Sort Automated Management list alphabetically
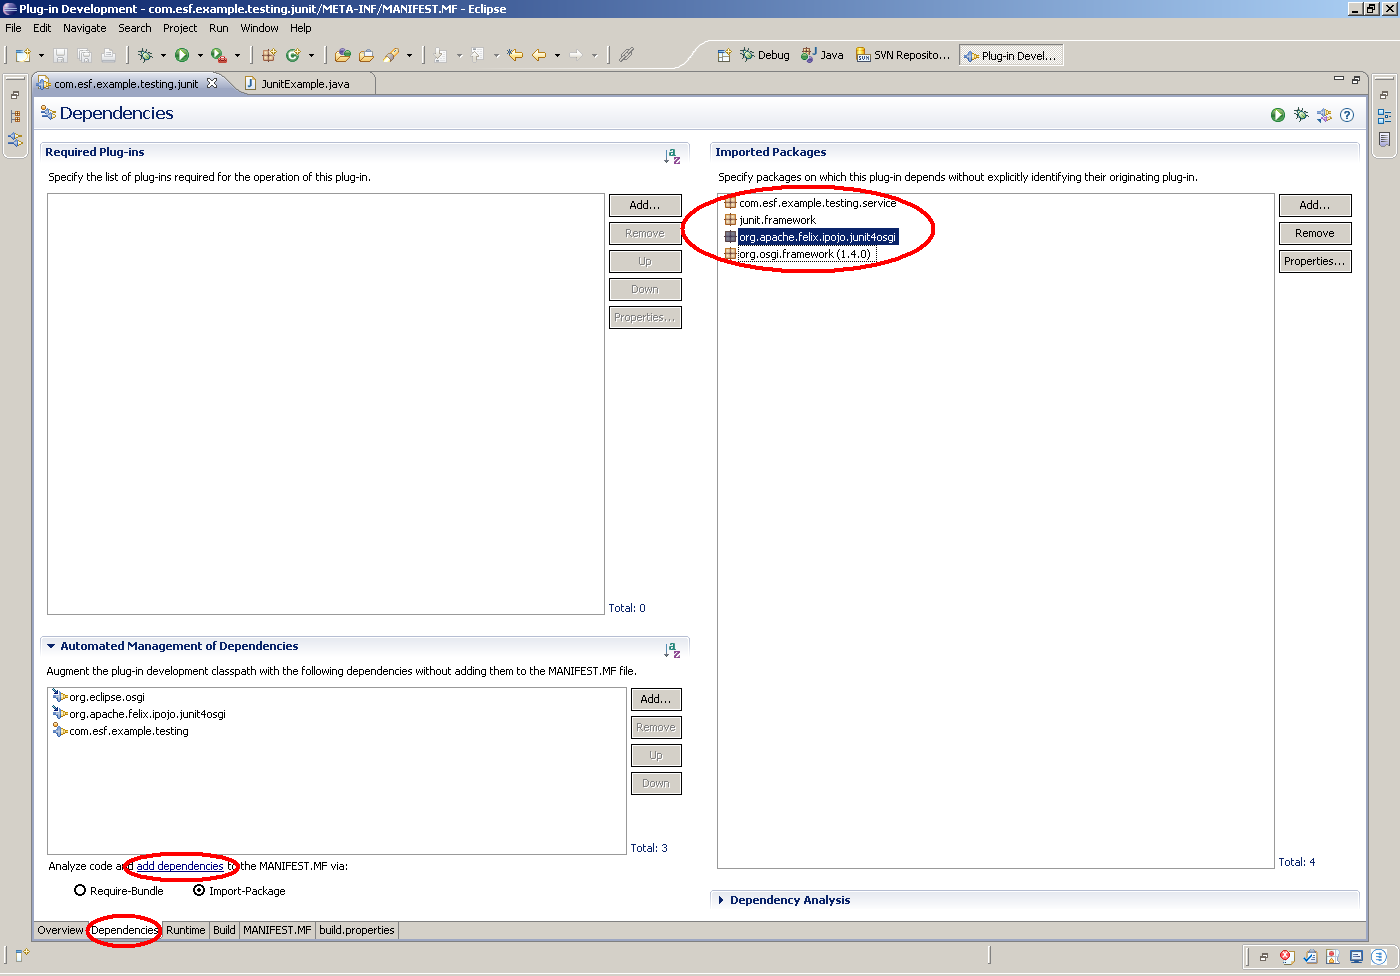The width and height of the screenshot is (1400, 976). click(x=672, y=649)
